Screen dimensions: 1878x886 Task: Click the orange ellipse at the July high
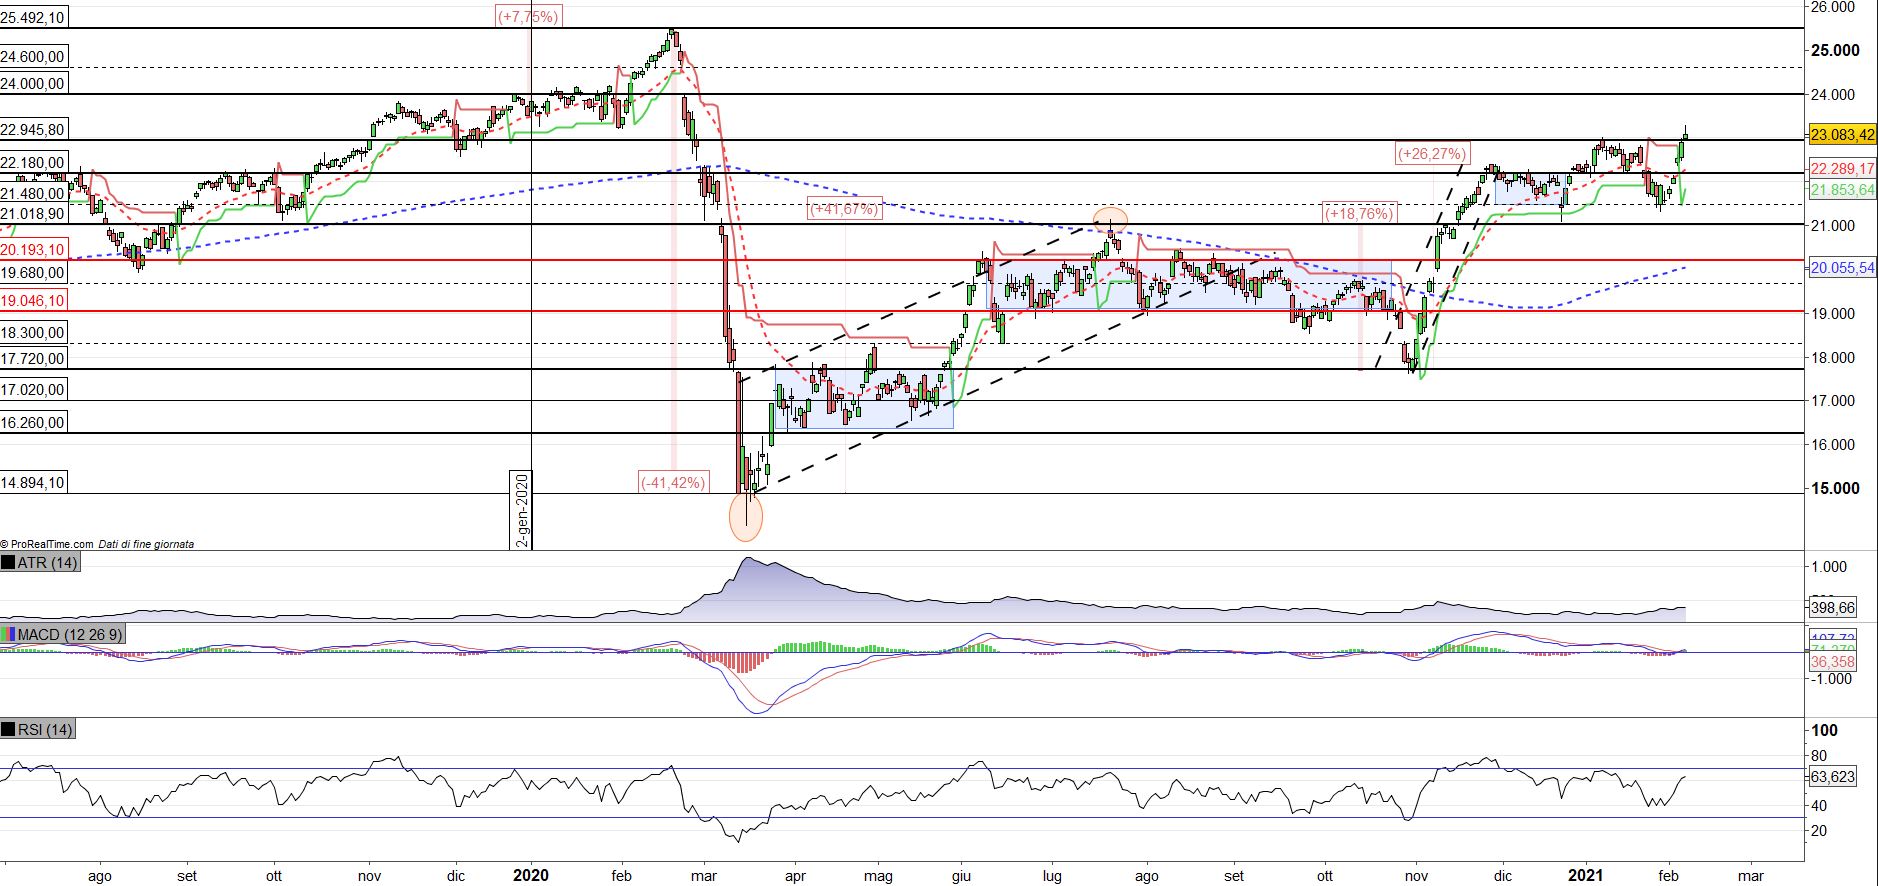1111,219
